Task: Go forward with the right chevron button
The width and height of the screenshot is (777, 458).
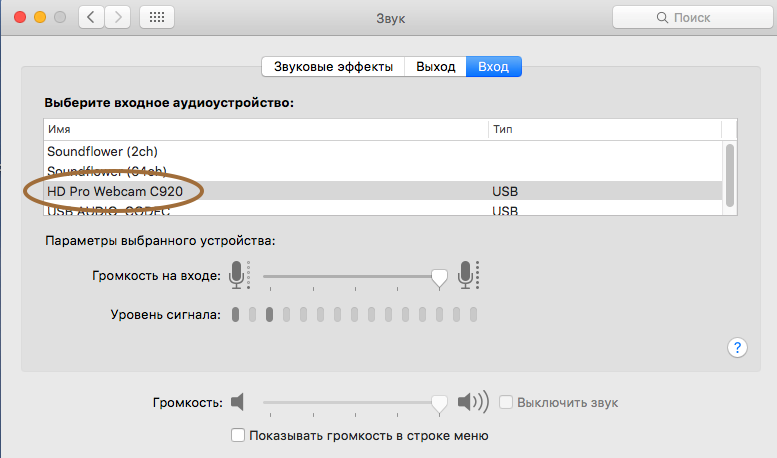Action: (118, 17)
